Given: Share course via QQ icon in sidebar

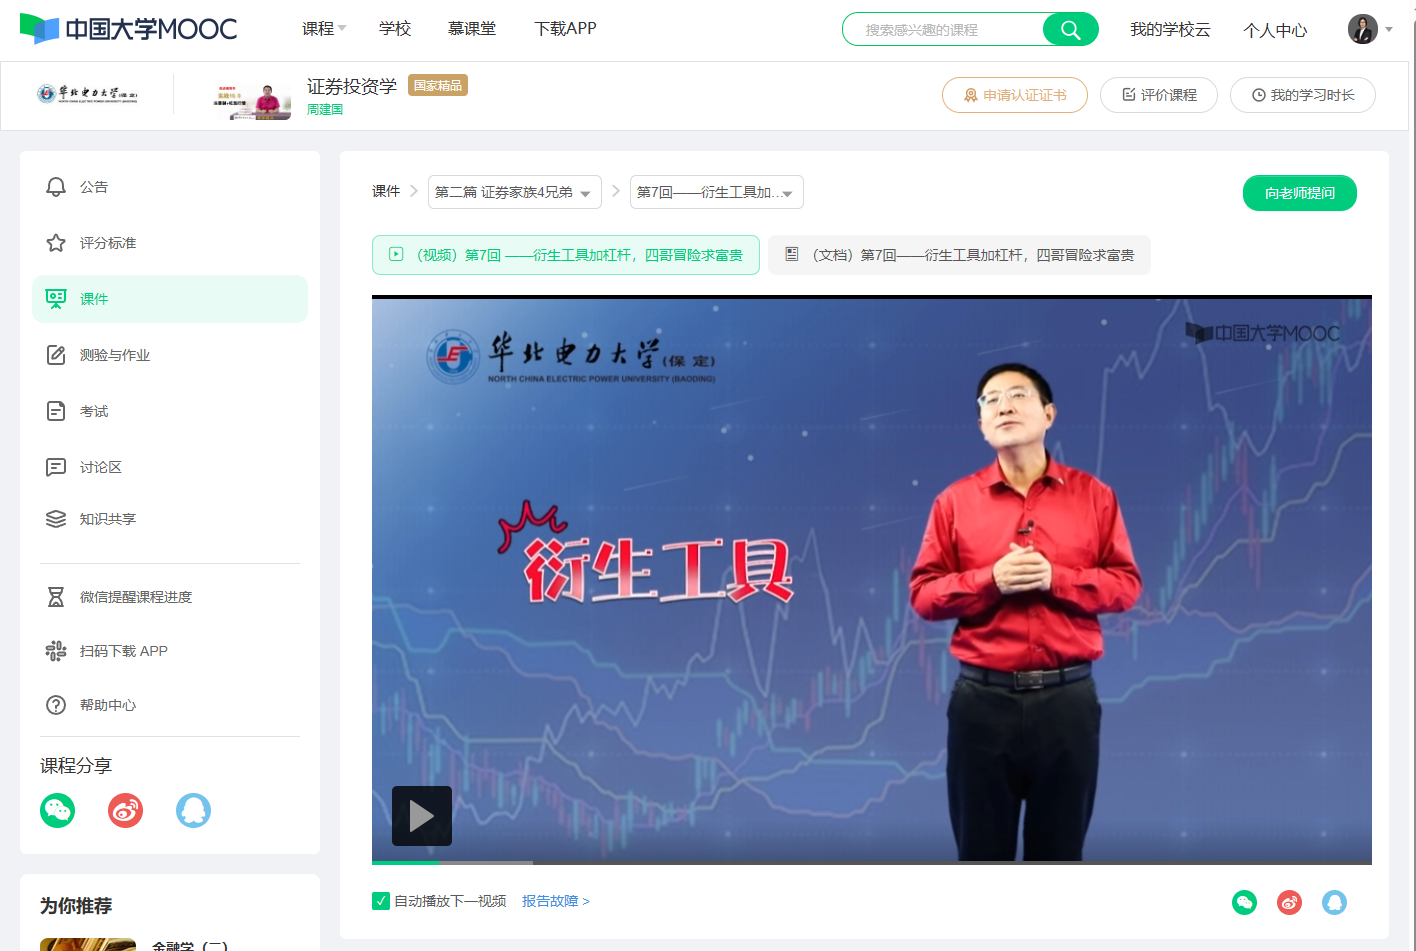Looking at the screenshot, I should [x=194, y=810].
